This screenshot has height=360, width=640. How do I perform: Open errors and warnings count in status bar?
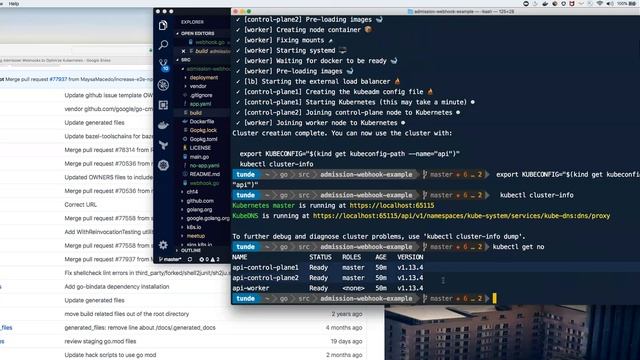coord(209,259)
